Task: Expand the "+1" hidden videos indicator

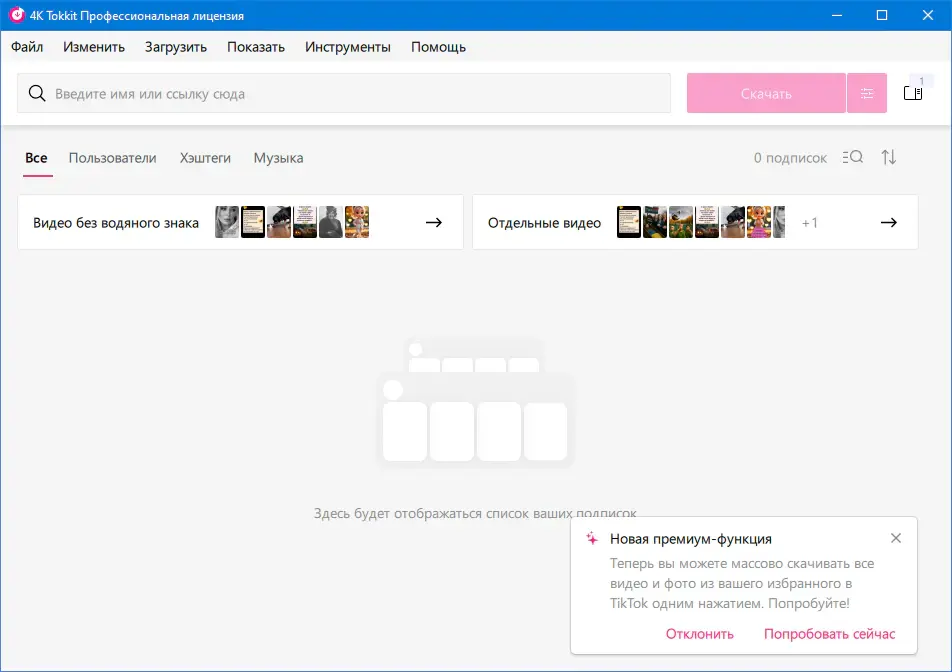Action: point(810,222)
